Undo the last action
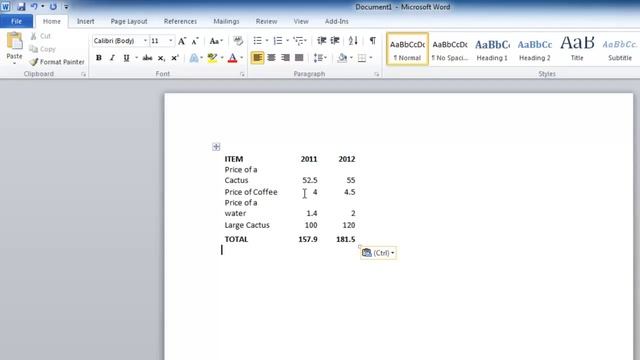The image size is (640, 360). pos(34,7)
